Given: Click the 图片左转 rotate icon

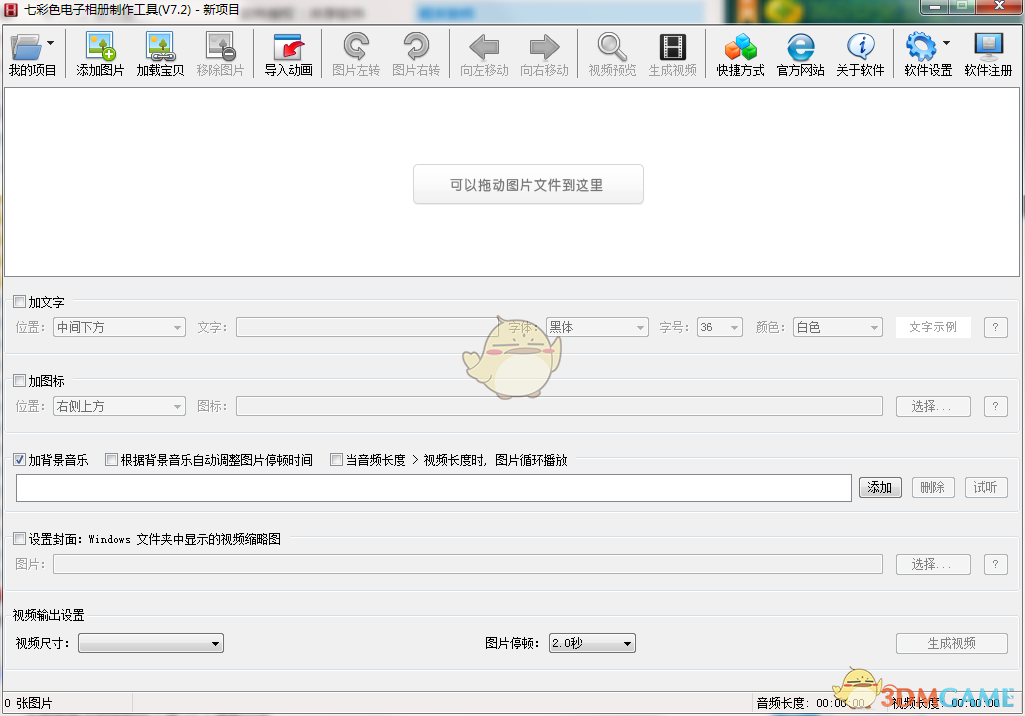Looking at the screenshot, I should (x=355, y=53).
